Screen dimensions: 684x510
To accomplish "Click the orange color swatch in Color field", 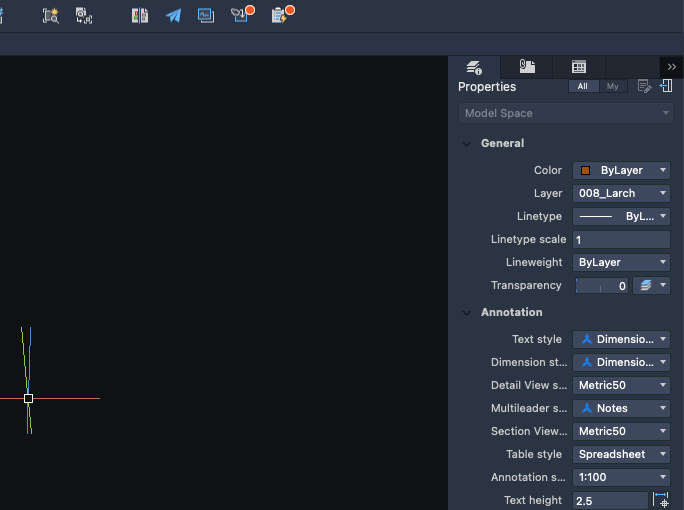I will point(585,170).
